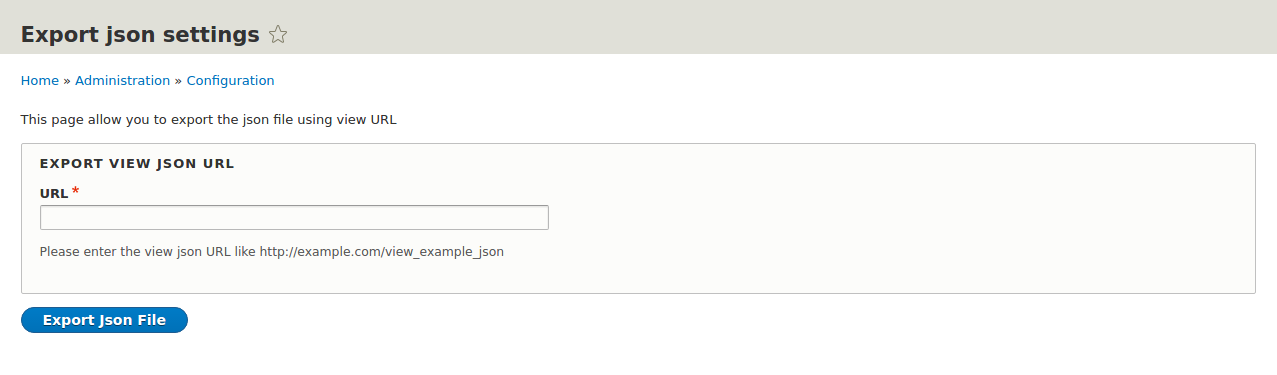1277x375 pixels.
Task: Focus the URL text input field
Action: click(294, 217)
